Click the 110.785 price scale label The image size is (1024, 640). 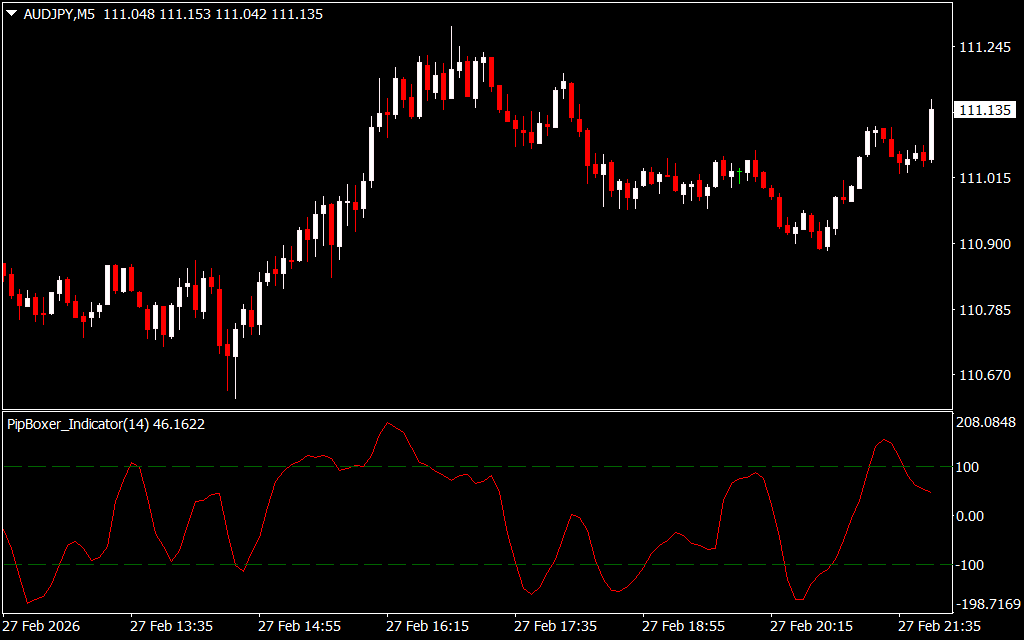[984, 310]
